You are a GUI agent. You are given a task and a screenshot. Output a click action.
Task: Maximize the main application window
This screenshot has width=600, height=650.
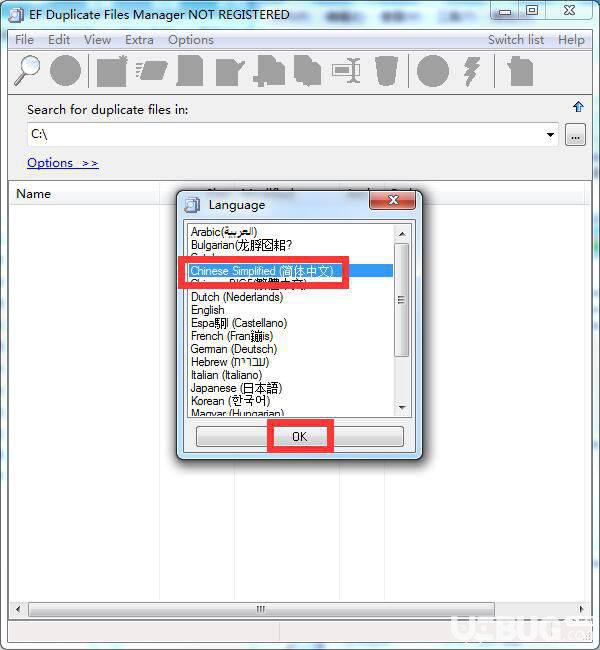coord(532,10)
